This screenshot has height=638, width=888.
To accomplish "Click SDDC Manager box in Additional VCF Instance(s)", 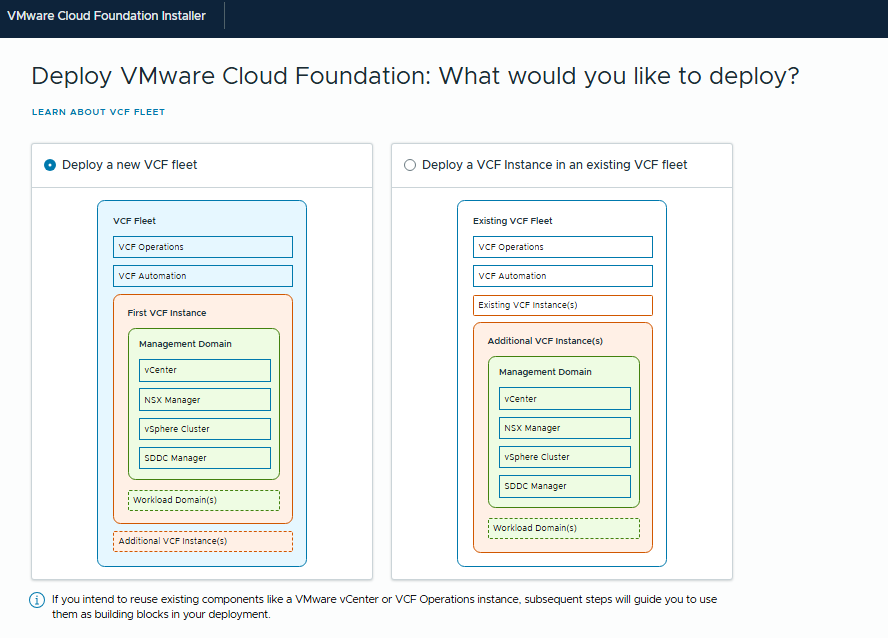I will [565, 486].
